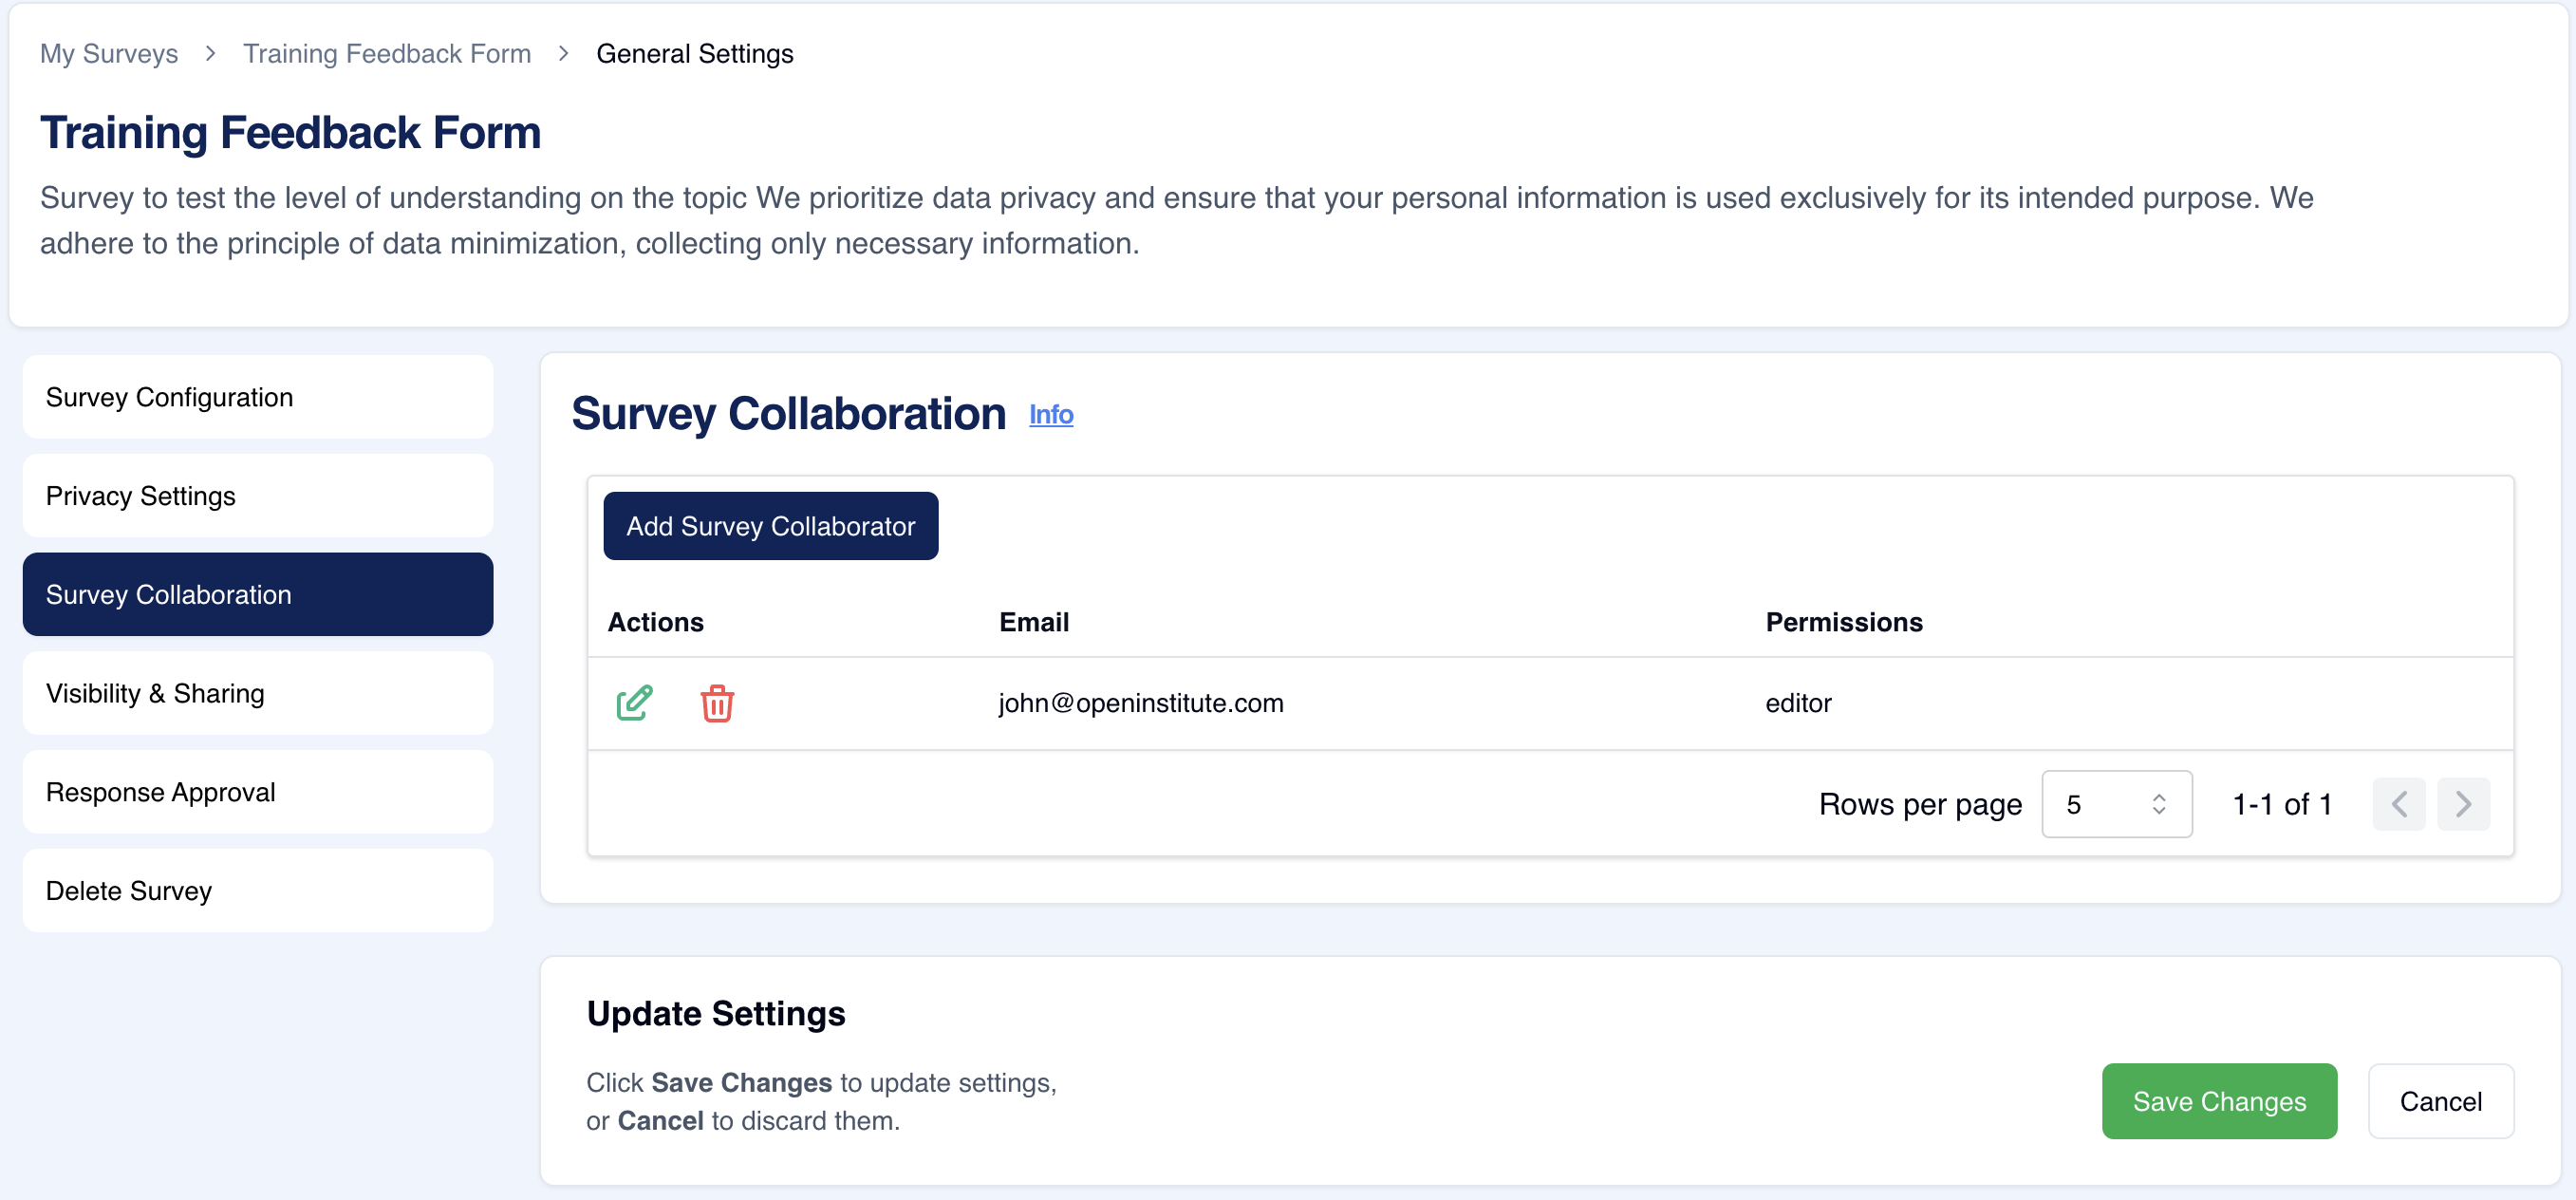
Task: Click the Training Feedback Form page title
Action: 290,133
